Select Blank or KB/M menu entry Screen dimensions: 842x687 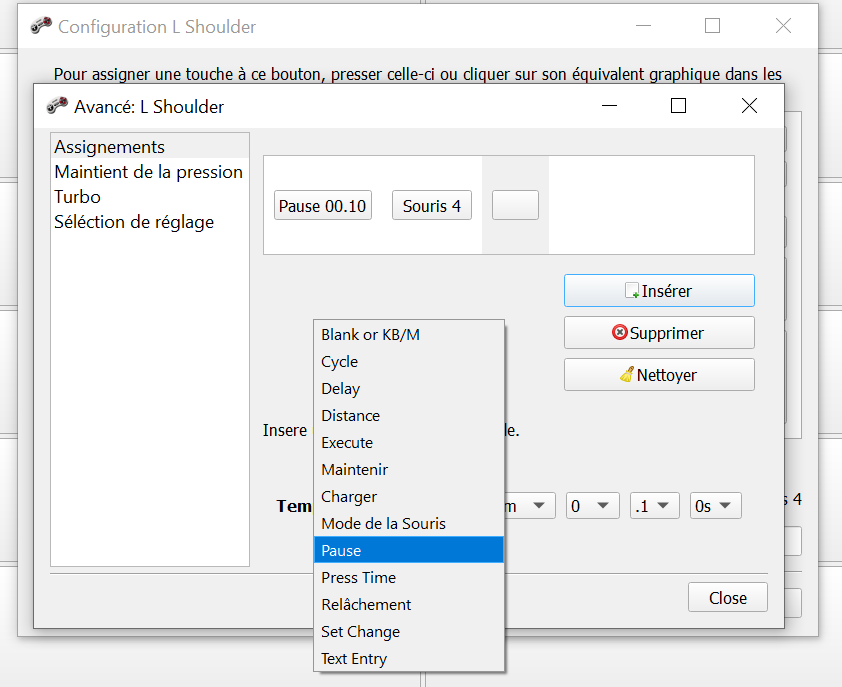(370, 335)
